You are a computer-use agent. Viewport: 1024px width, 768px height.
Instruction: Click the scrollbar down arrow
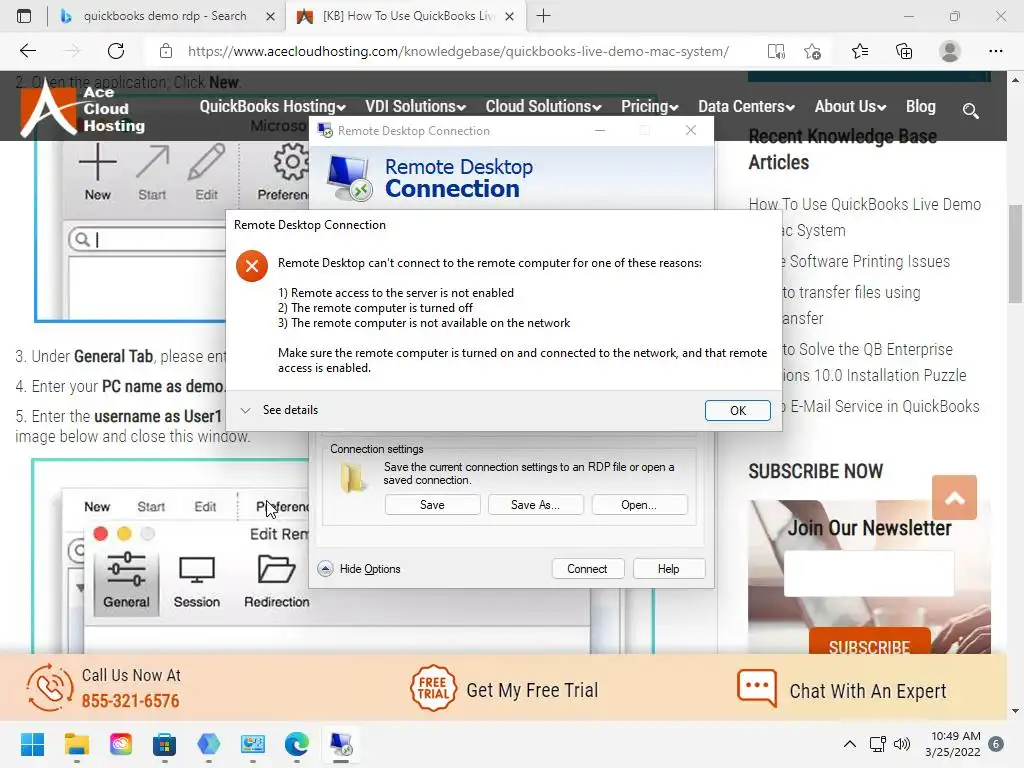[1015, 711]
